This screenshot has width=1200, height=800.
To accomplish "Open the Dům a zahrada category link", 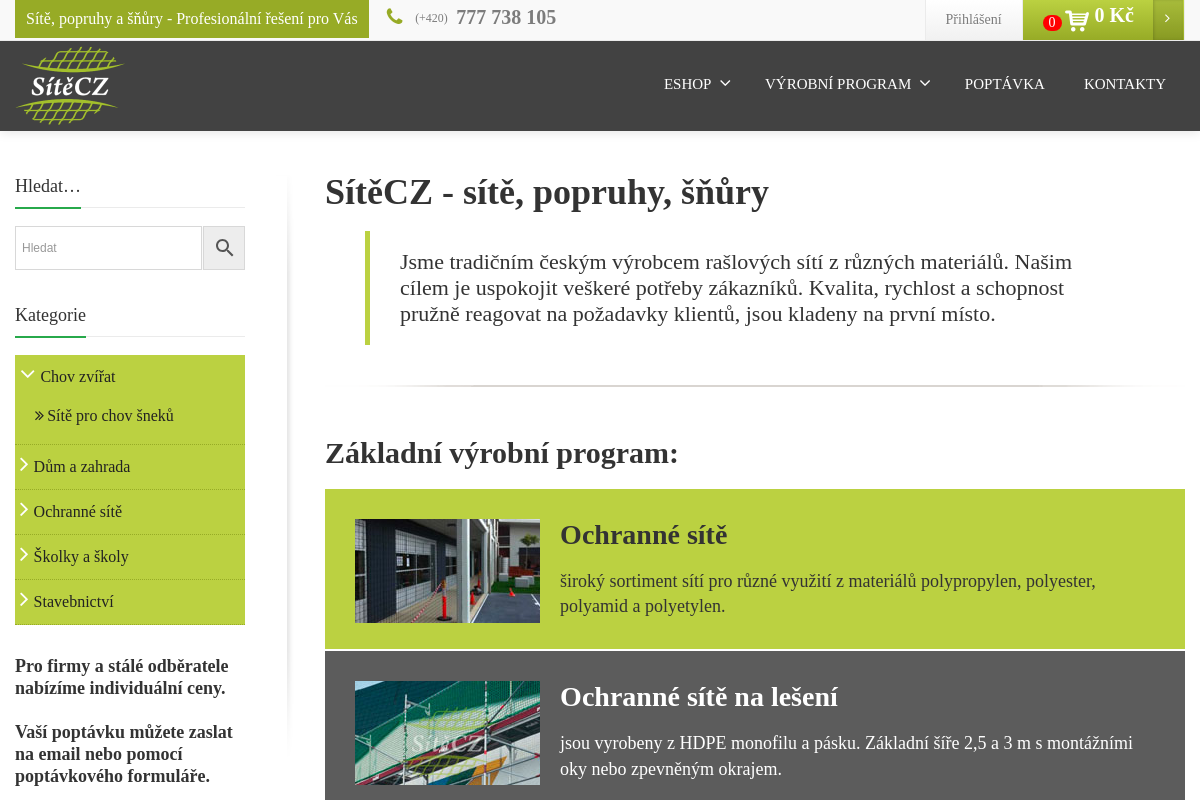I will (82, 467).
